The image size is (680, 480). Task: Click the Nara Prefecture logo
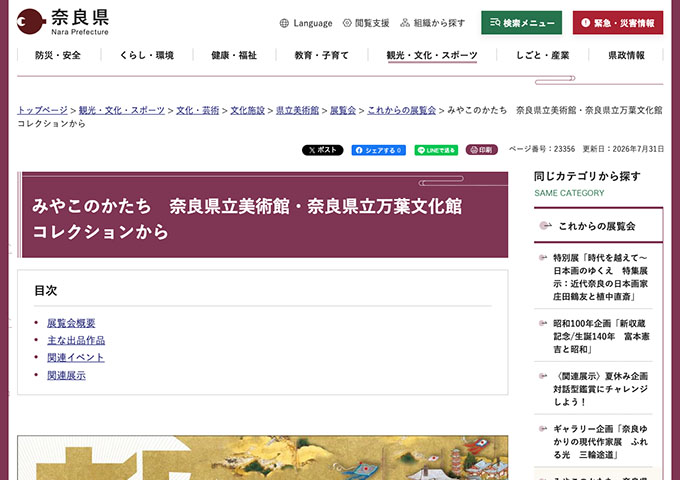coord(63,22)
